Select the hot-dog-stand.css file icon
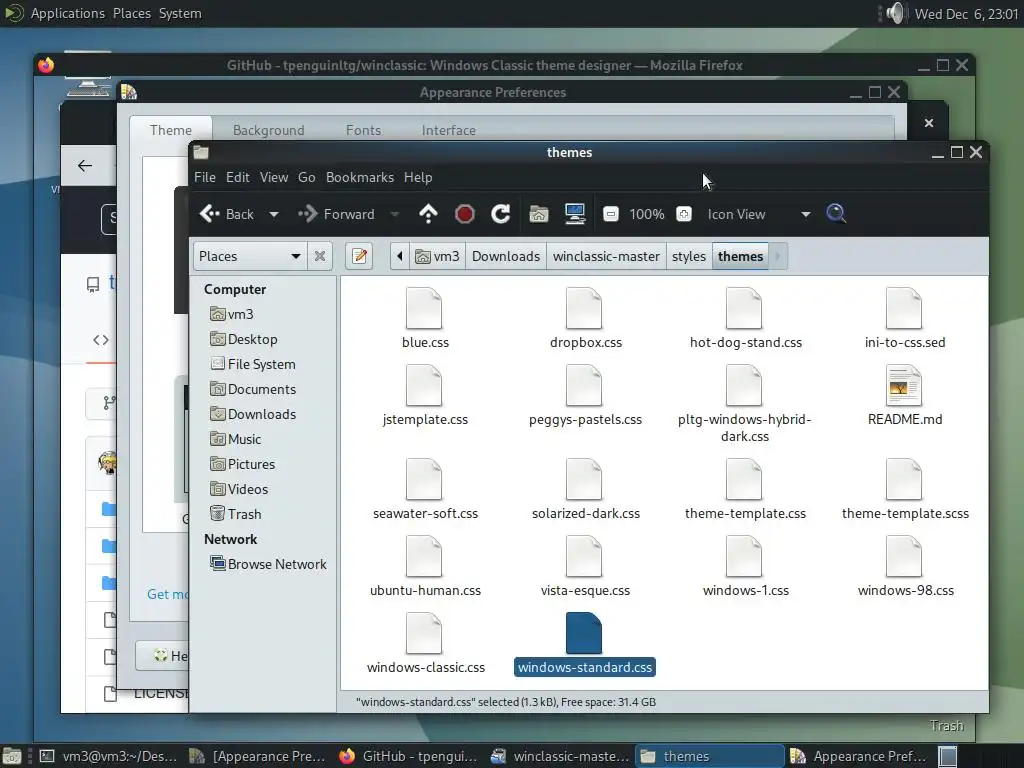 coord(744,308)
